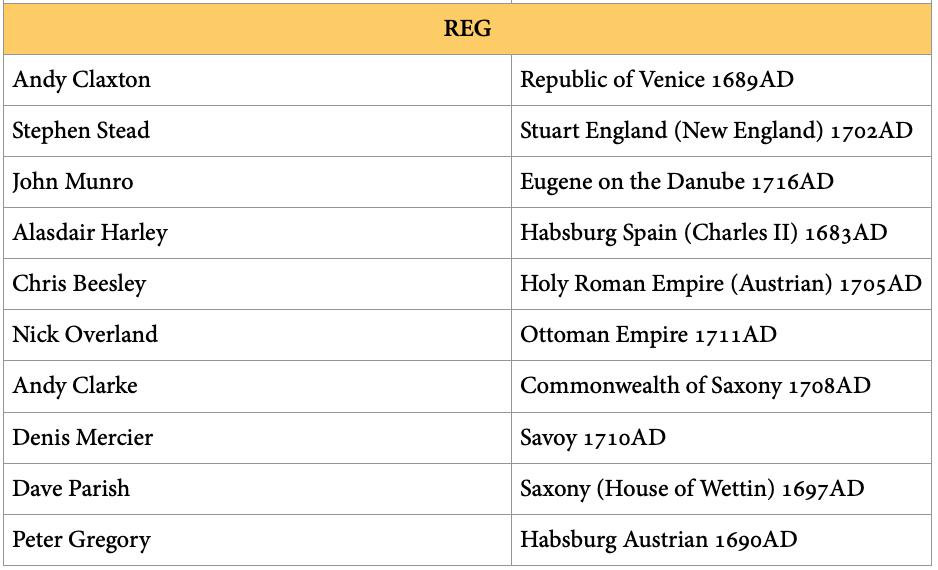The width and height of the screenshot is (938, 570).
Task: Select the John Munro cell
Action: 73,182
